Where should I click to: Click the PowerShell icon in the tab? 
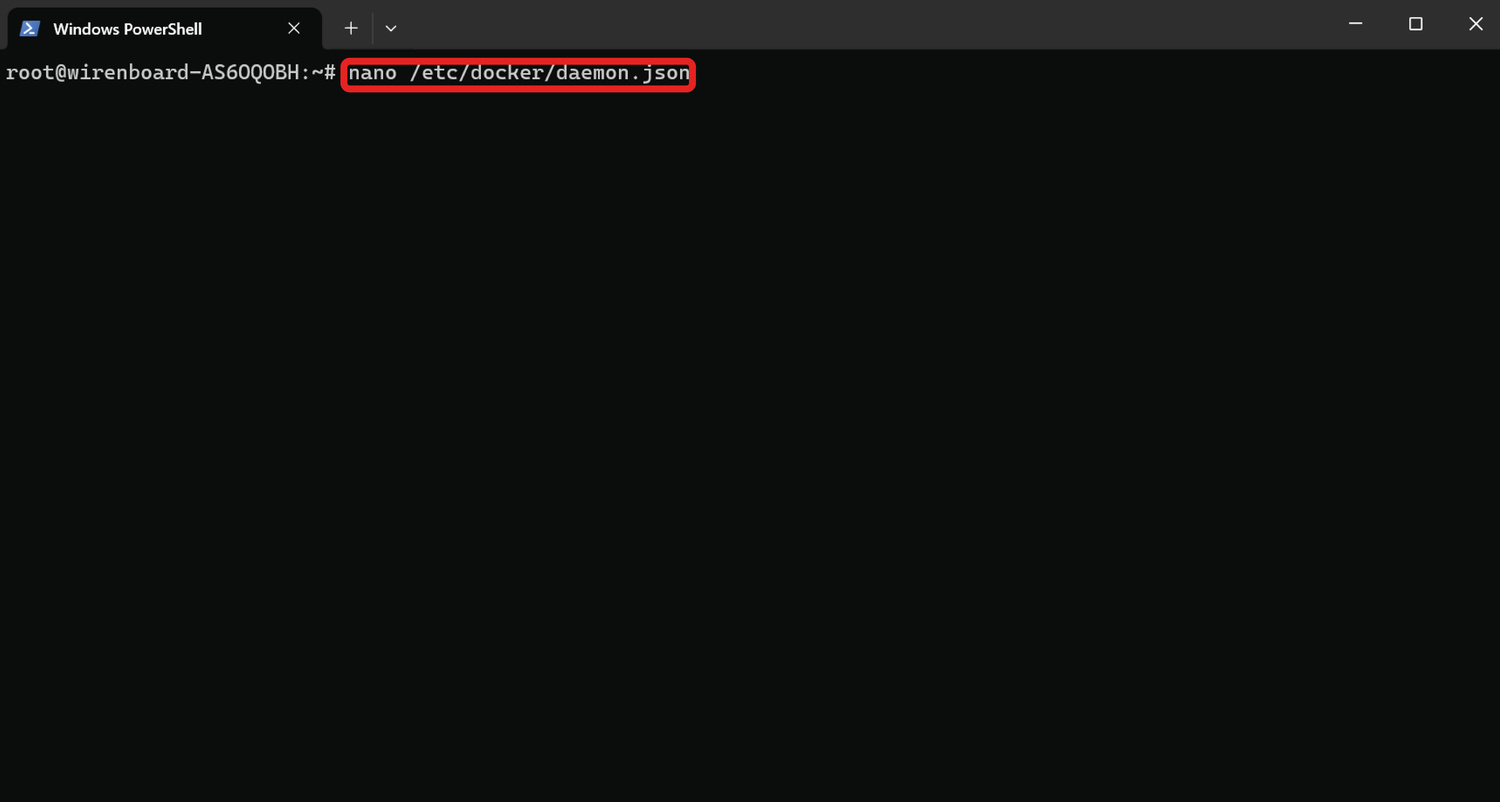[30, 29]
